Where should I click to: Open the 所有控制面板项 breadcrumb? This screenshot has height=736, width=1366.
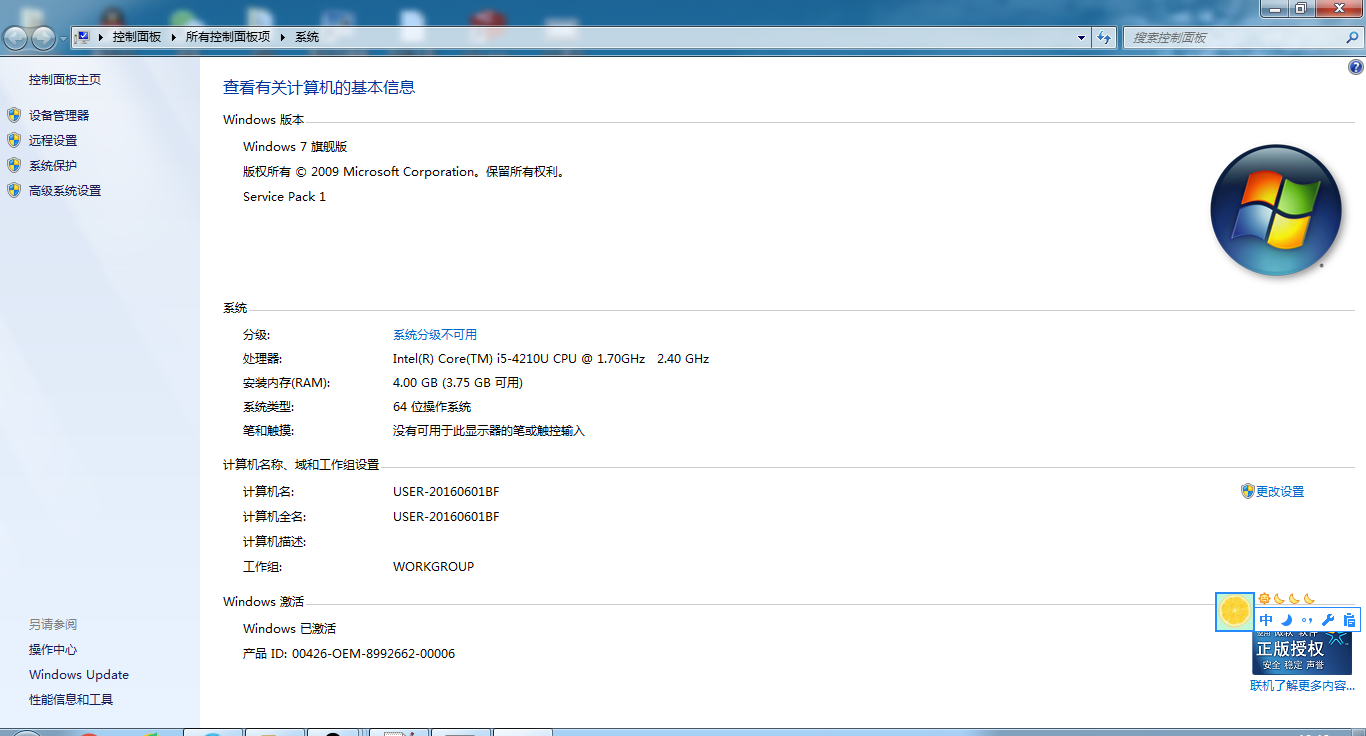(x=227, y=37)
